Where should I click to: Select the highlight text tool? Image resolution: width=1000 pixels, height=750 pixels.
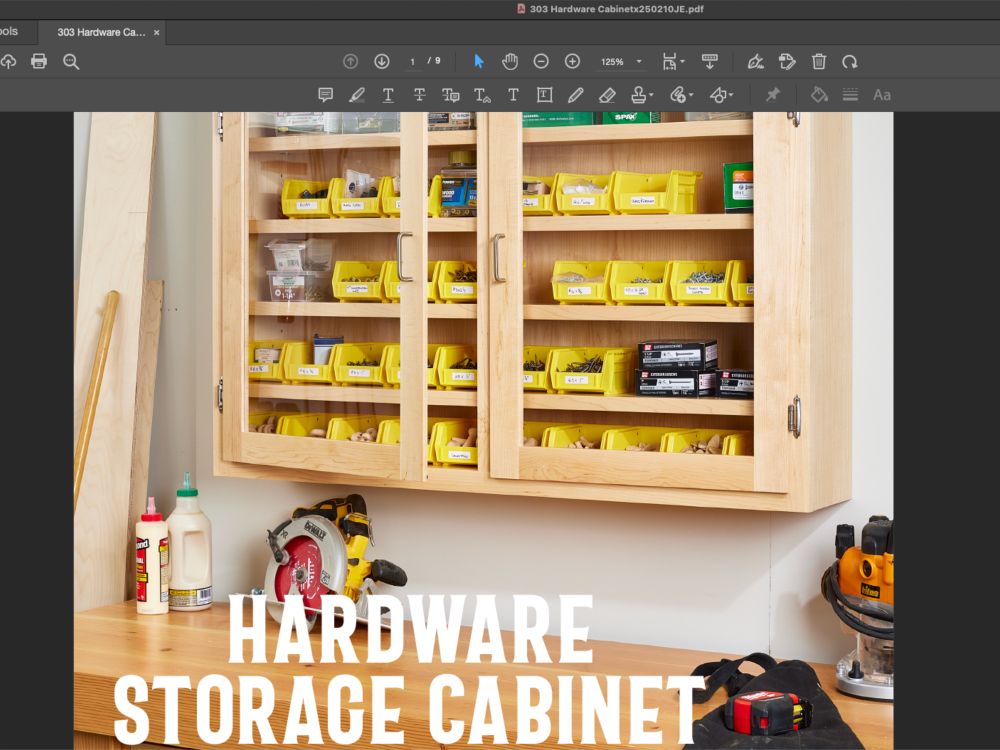coord(357,95)
